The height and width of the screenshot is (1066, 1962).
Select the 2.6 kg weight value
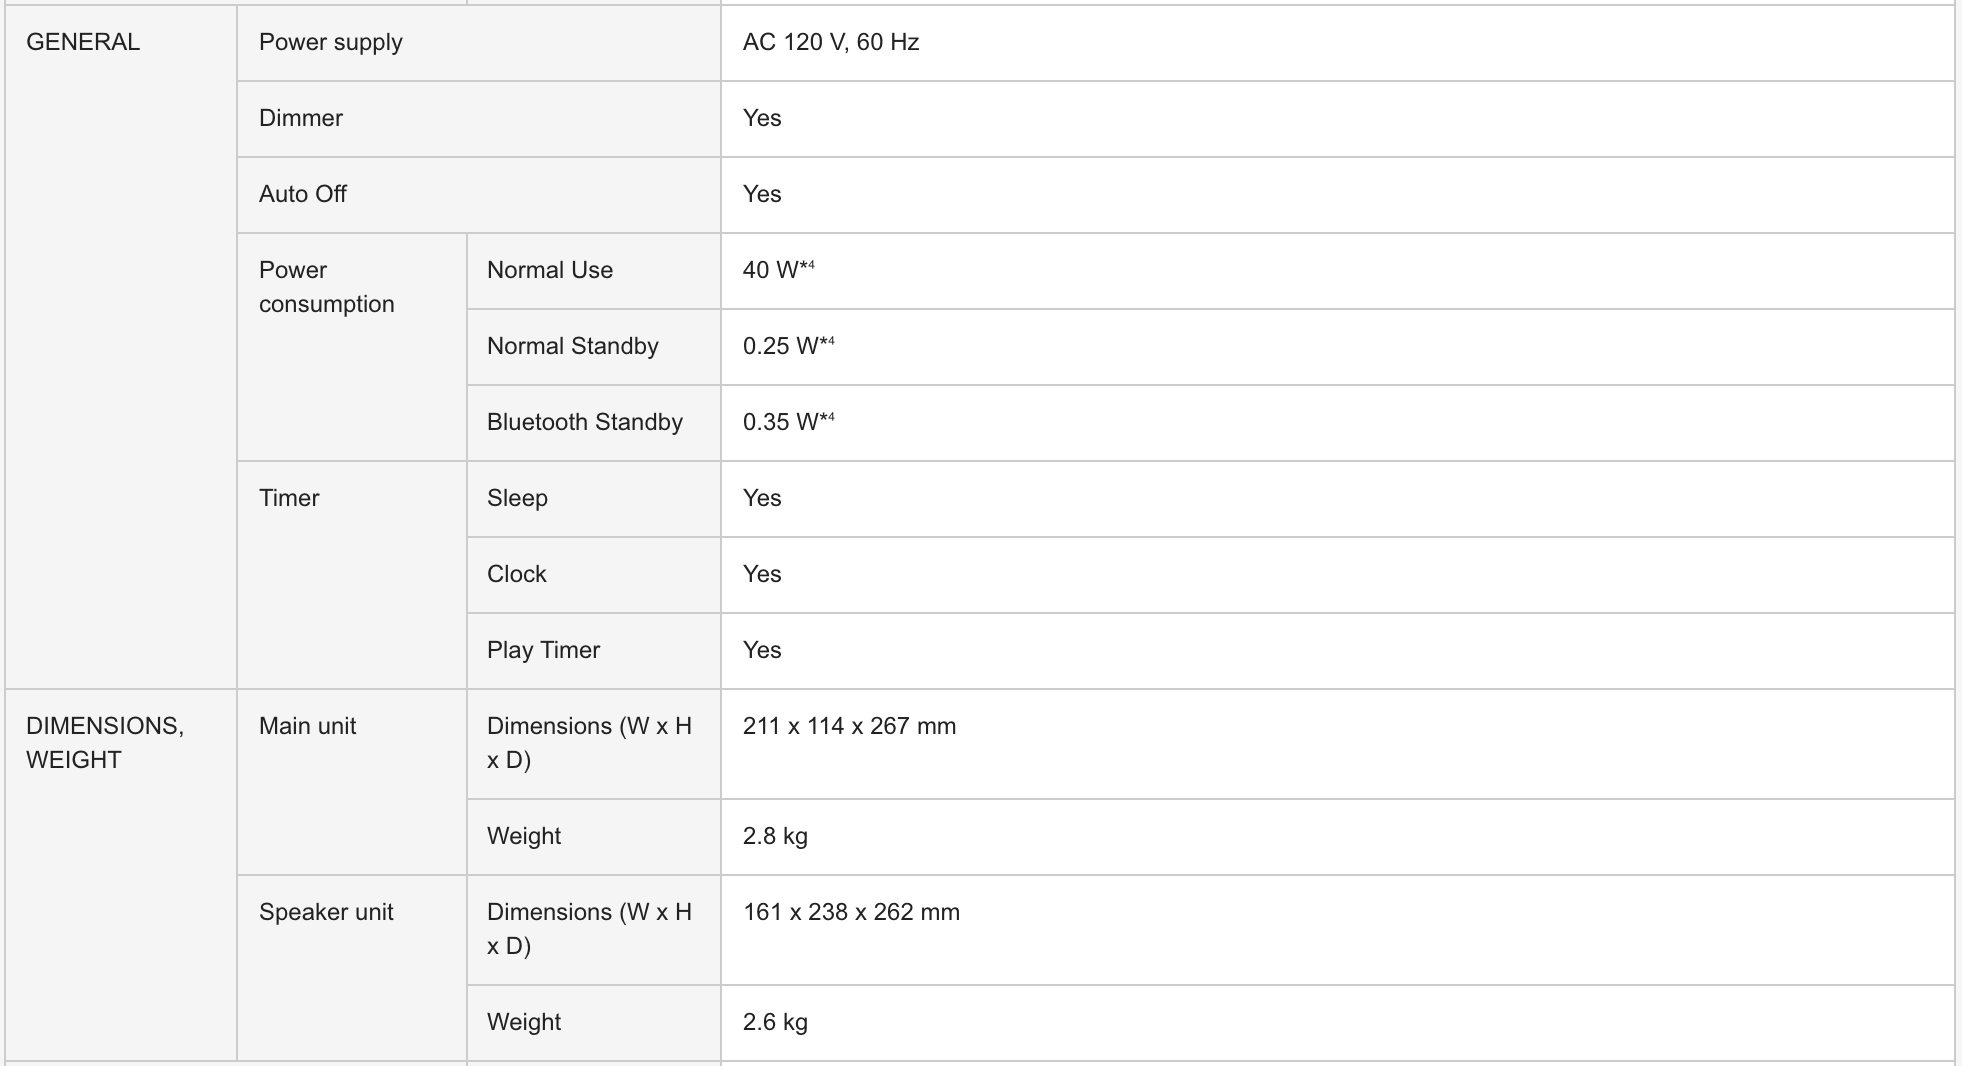pyautogui.click(x=775, y=1022)
